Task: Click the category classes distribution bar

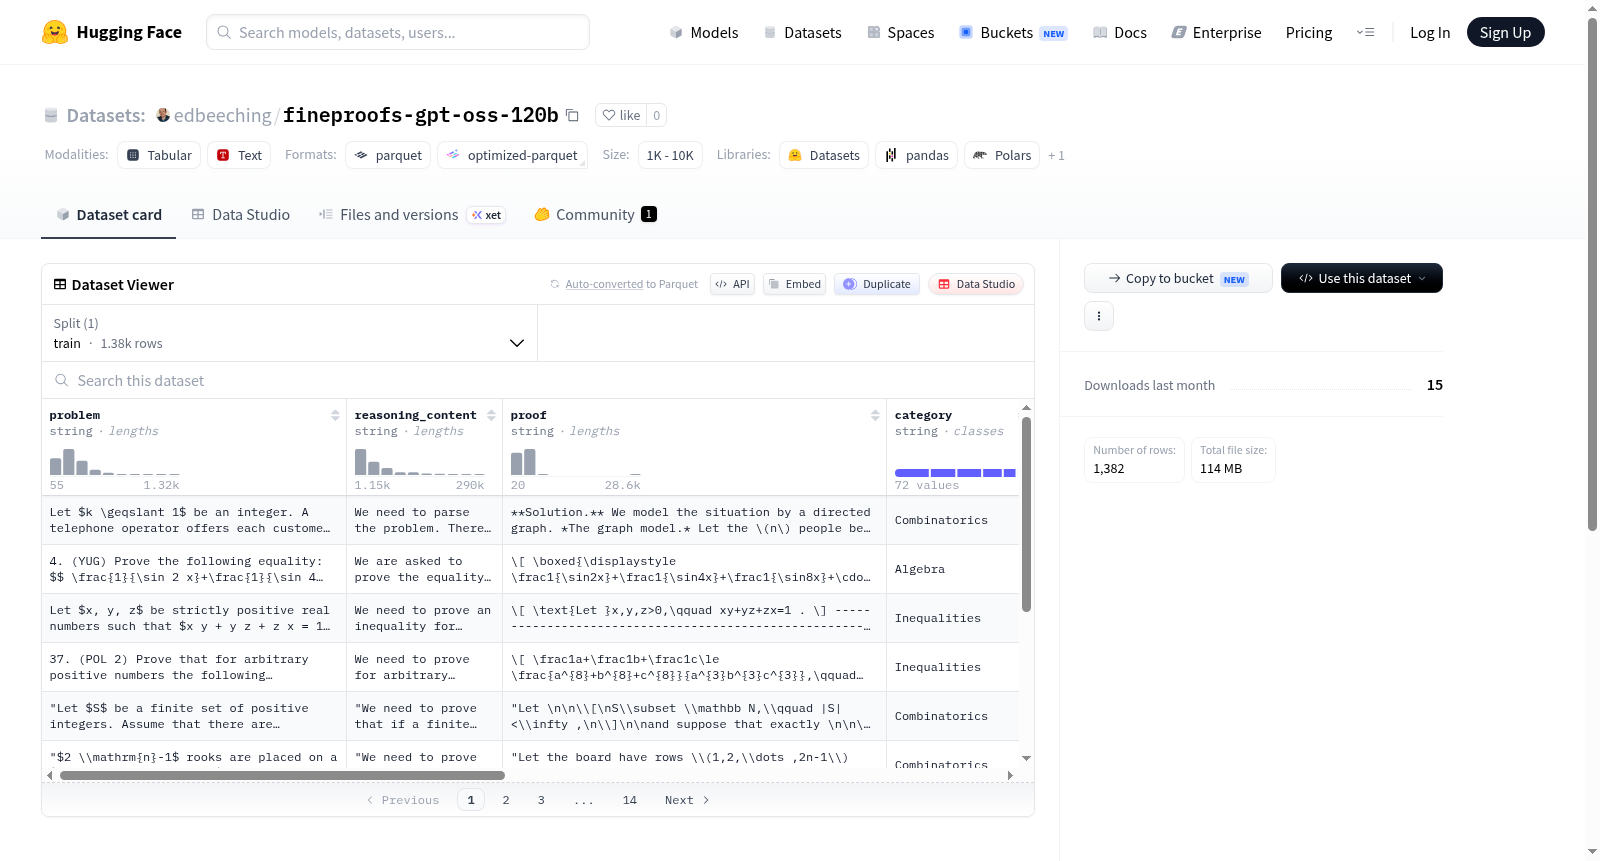Action: (955, 472)
